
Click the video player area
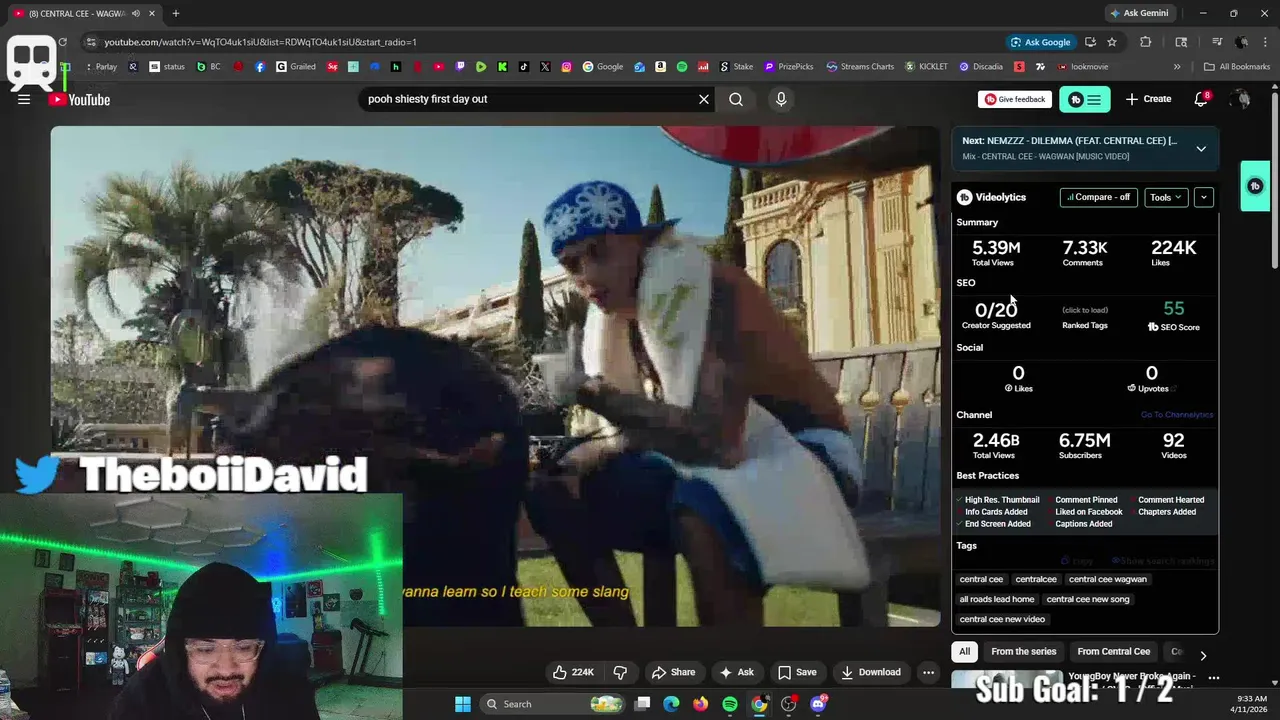495,376
